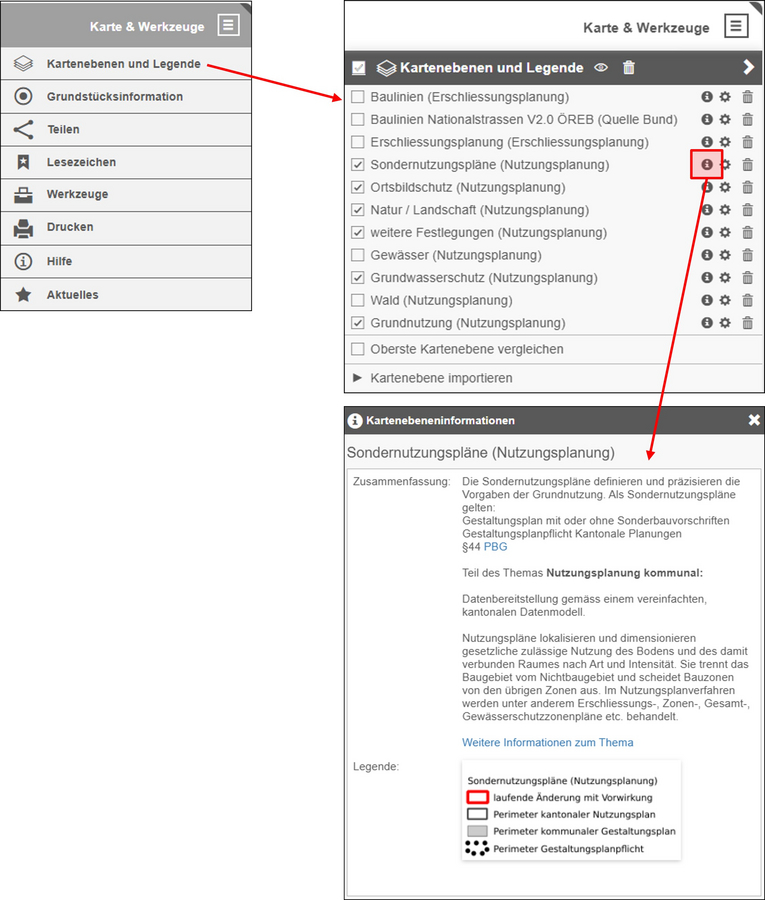This screenshot has width=765, height=900.
Task: Open the hamburger menu in right panel
Action: coord(736,26)
